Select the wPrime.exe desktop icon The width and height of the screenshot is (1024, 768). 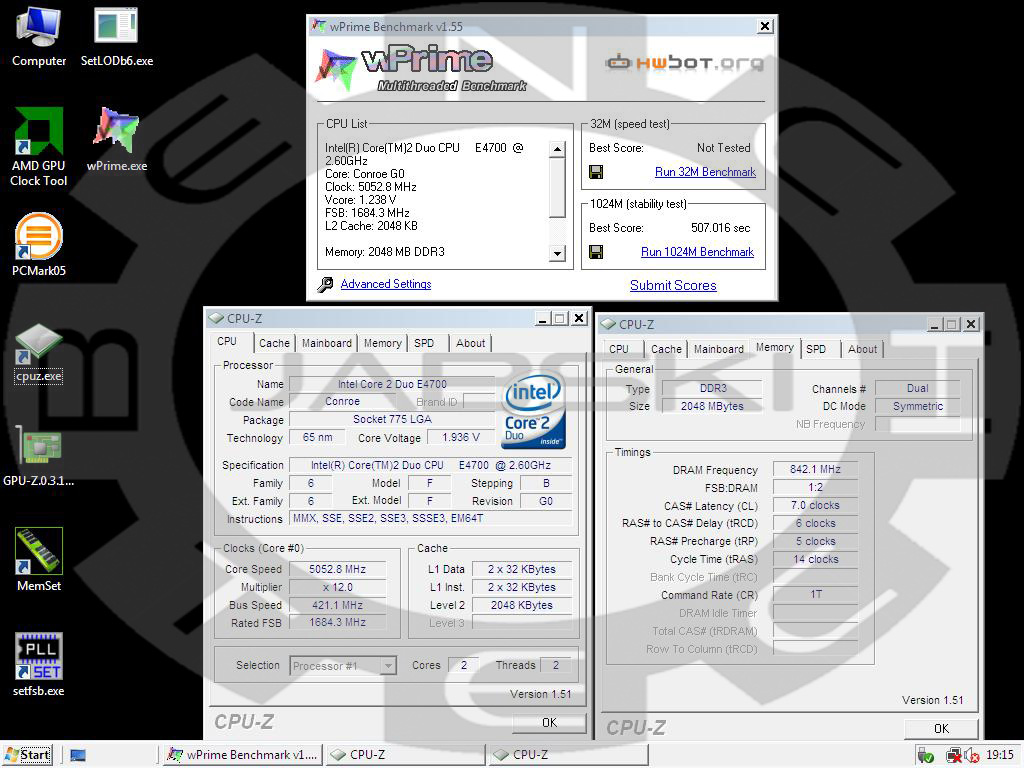116,139
